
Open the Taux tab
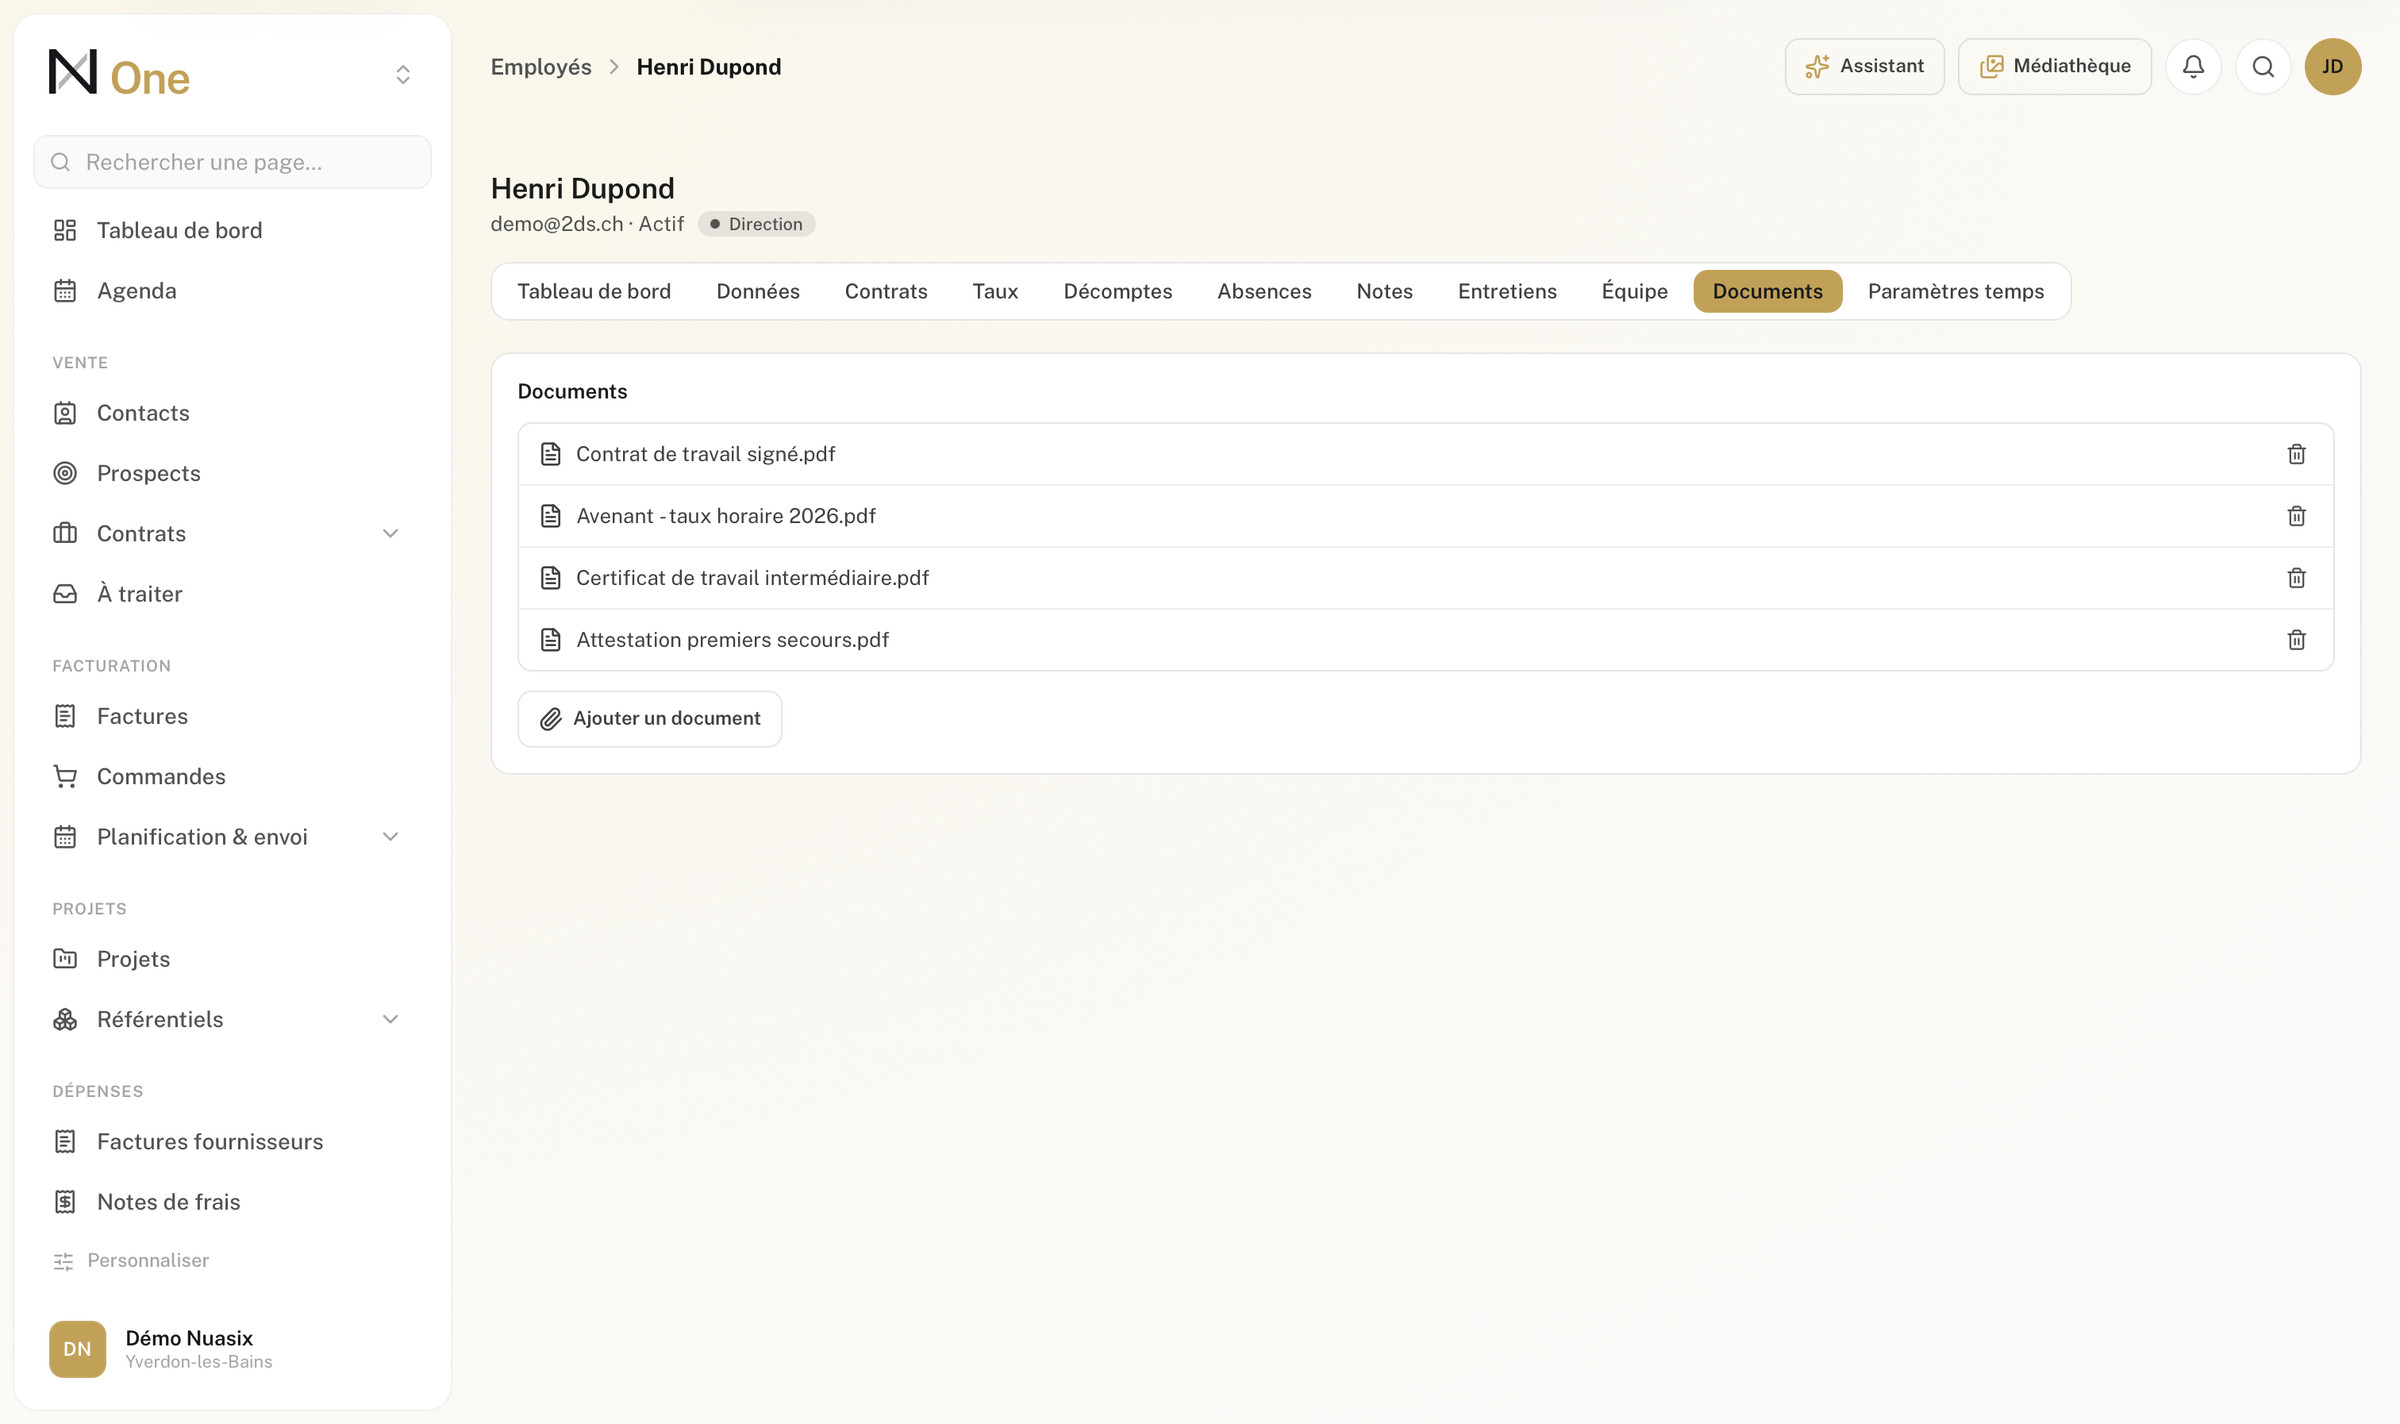[x=995, y=291]
